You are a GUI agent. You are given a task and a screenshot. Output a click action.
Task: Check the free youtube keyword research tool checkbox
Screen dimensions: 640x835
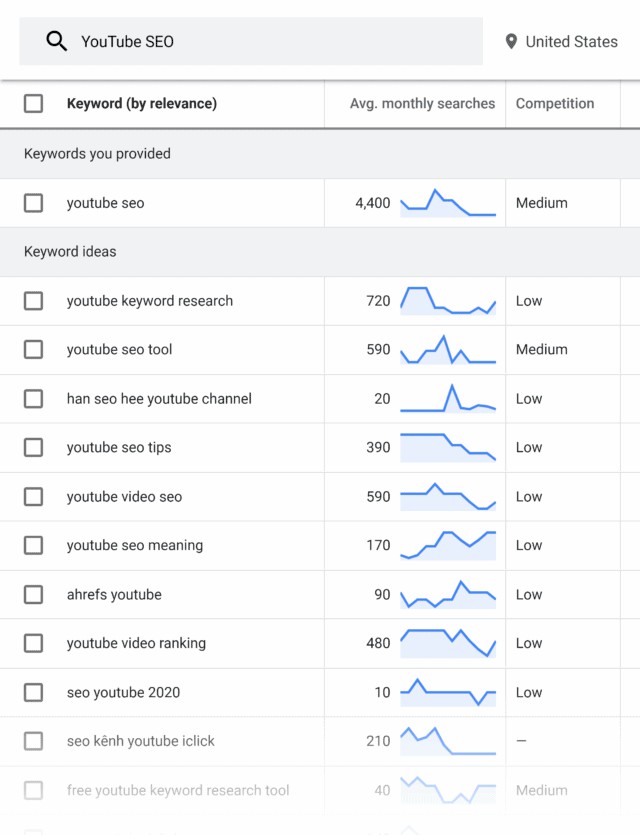pyautogui.click(x=34, y=790)
